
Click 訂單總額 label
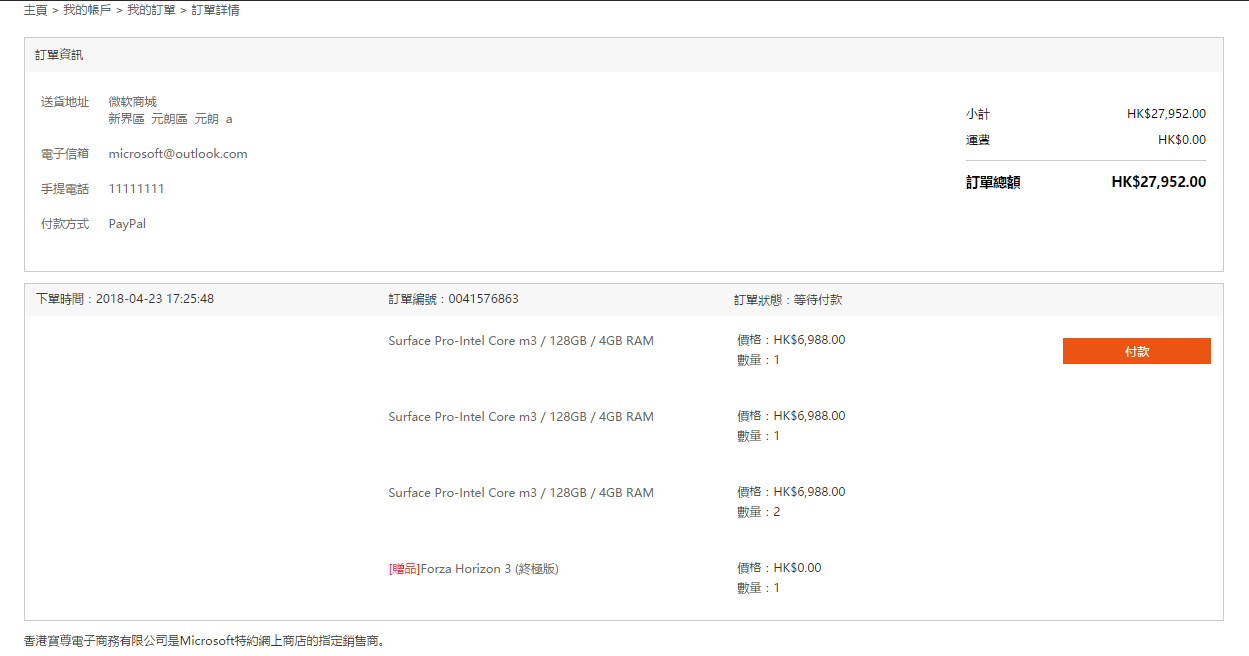(x=993, y=182)
